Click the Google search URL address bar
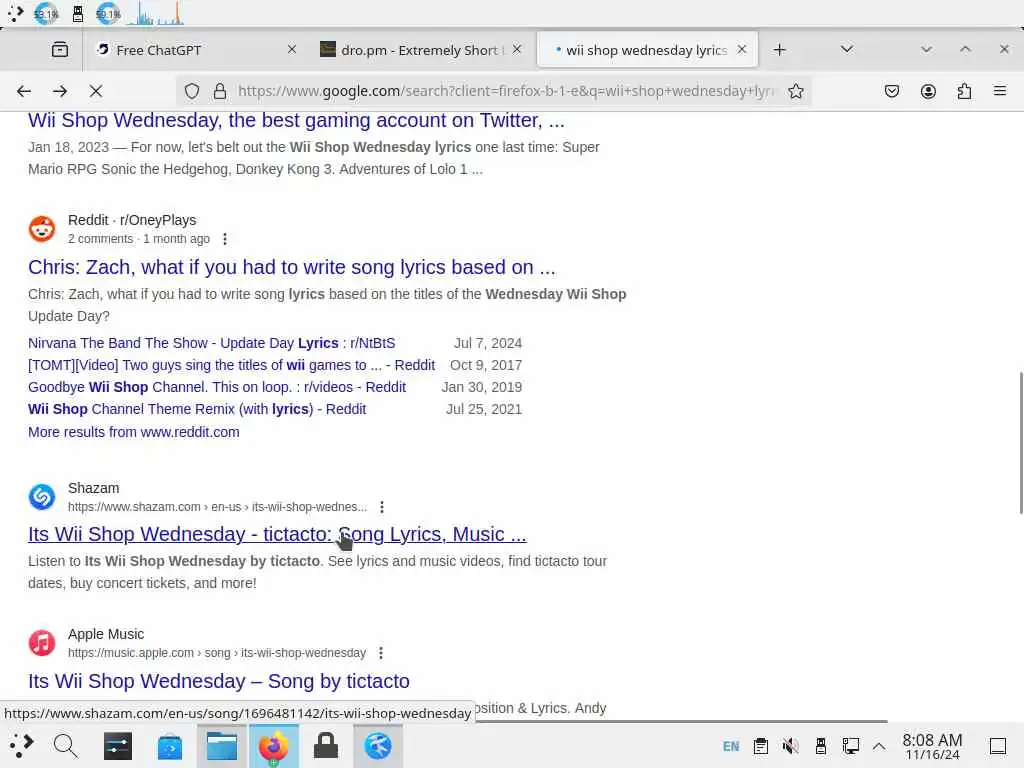Image resolution: width=1024 pixels, height=768 pixels. [x=505, y=91]
